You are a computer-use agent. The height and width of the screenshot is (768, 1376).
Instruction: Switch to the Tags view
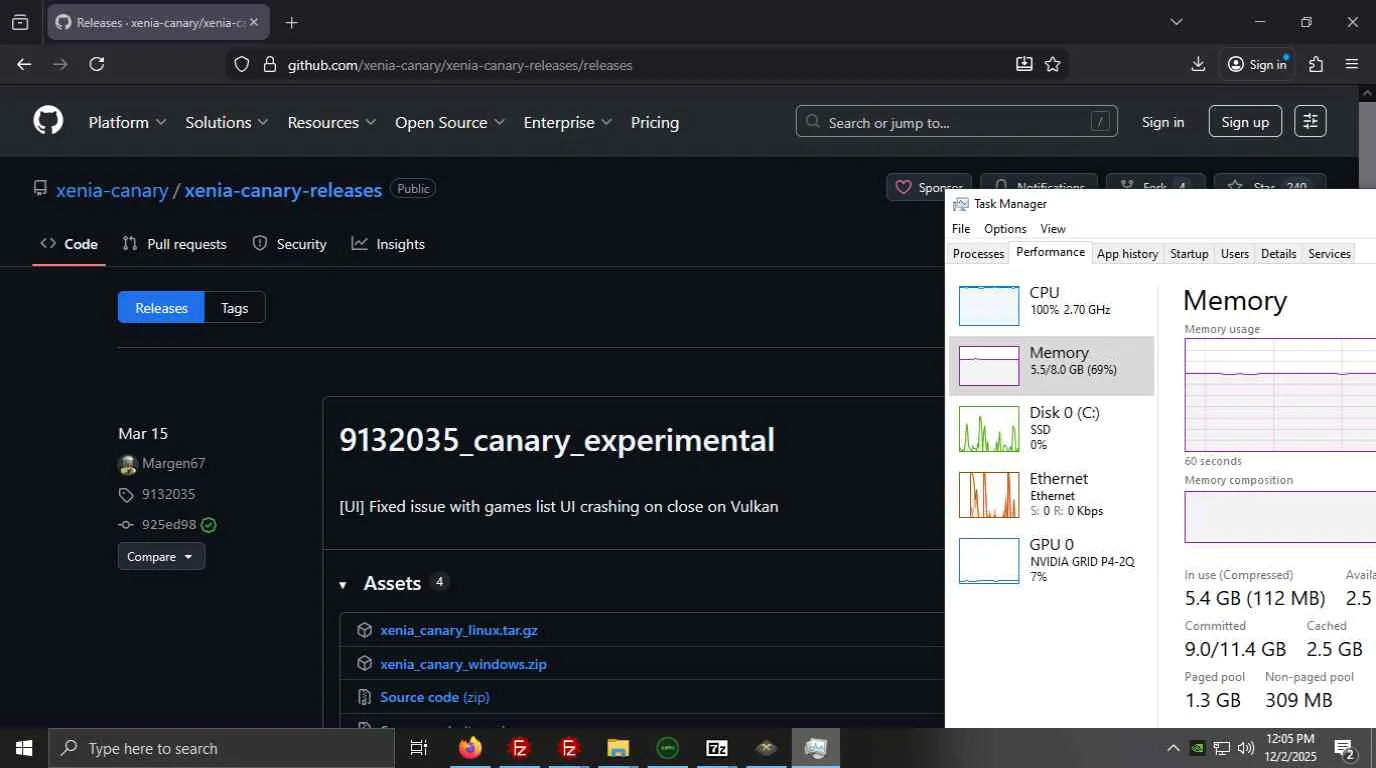coord(235,308)
